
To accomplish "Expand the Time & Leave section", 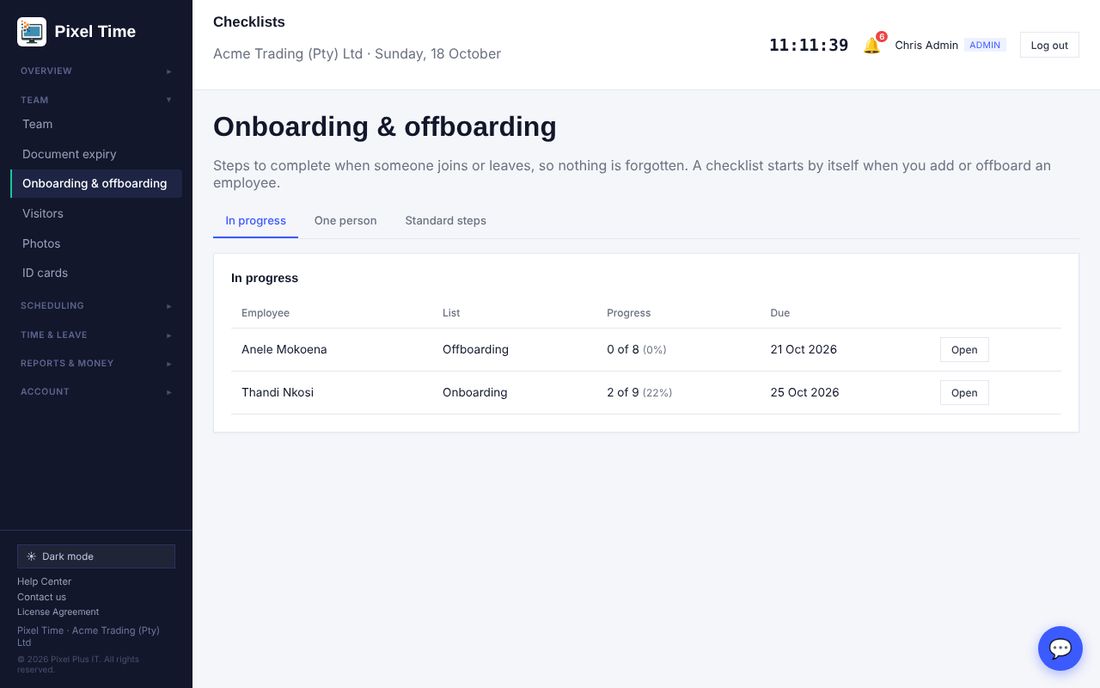I will 96,335.
